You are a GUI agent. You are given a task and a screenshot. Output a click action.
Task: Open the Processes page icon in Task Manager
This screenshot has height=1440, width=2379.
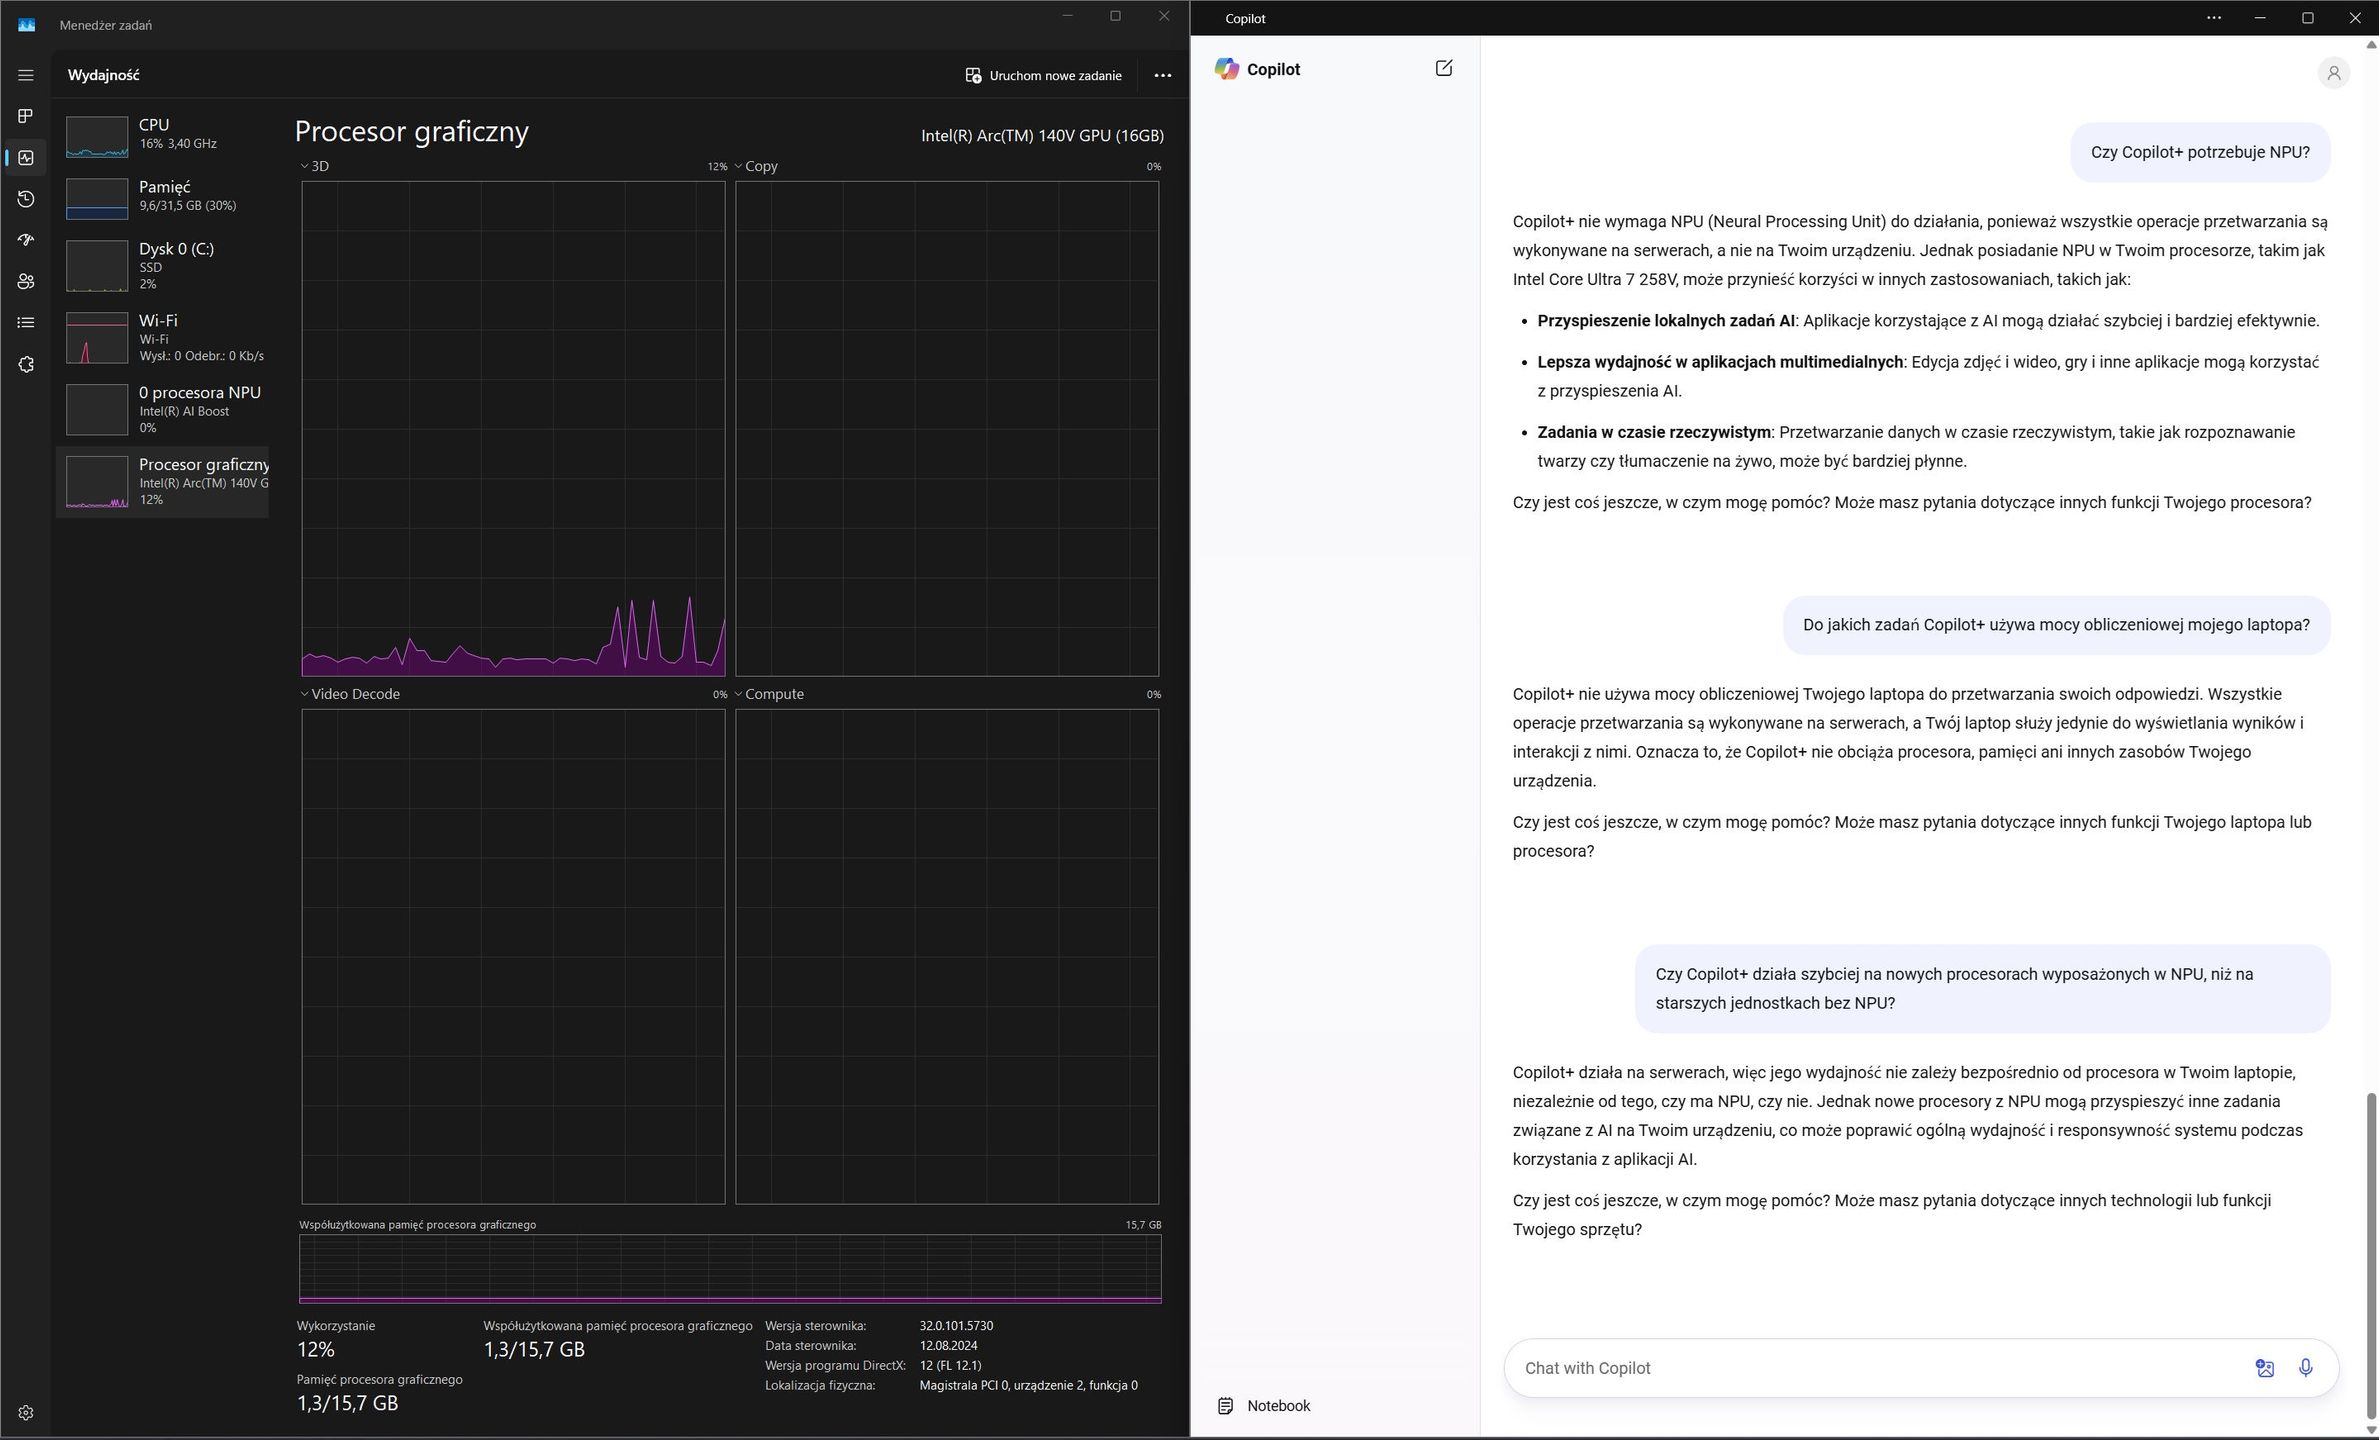point(26,116)
